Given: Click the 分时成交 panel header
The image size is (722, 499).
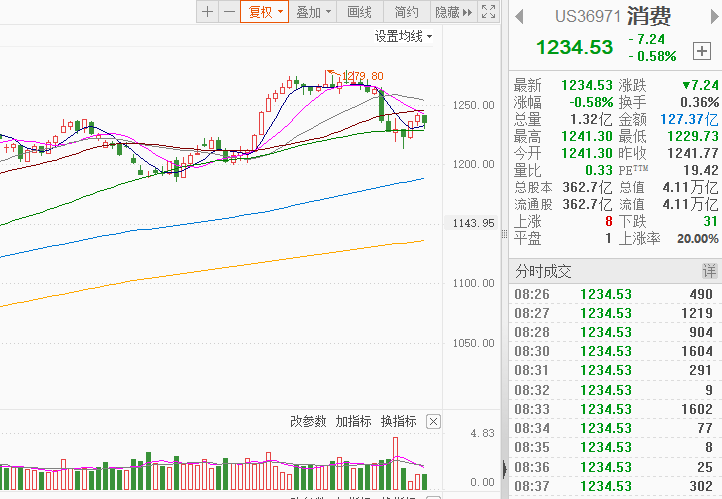Looking at the screenshot, I should point(545,271).
